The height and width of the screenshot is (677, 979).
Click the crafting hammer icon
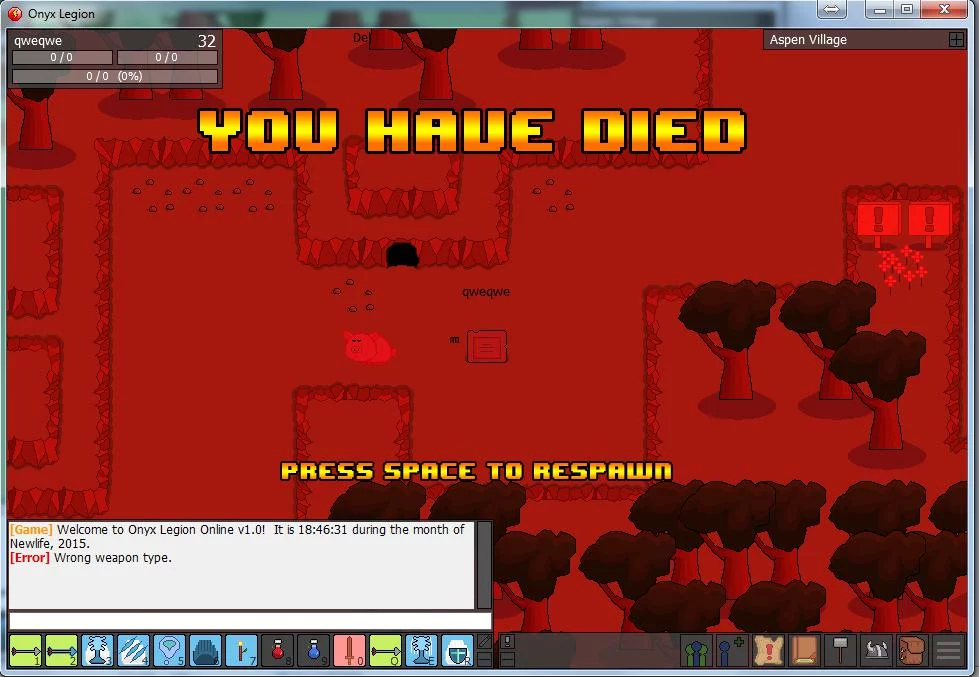coord(838,650)
